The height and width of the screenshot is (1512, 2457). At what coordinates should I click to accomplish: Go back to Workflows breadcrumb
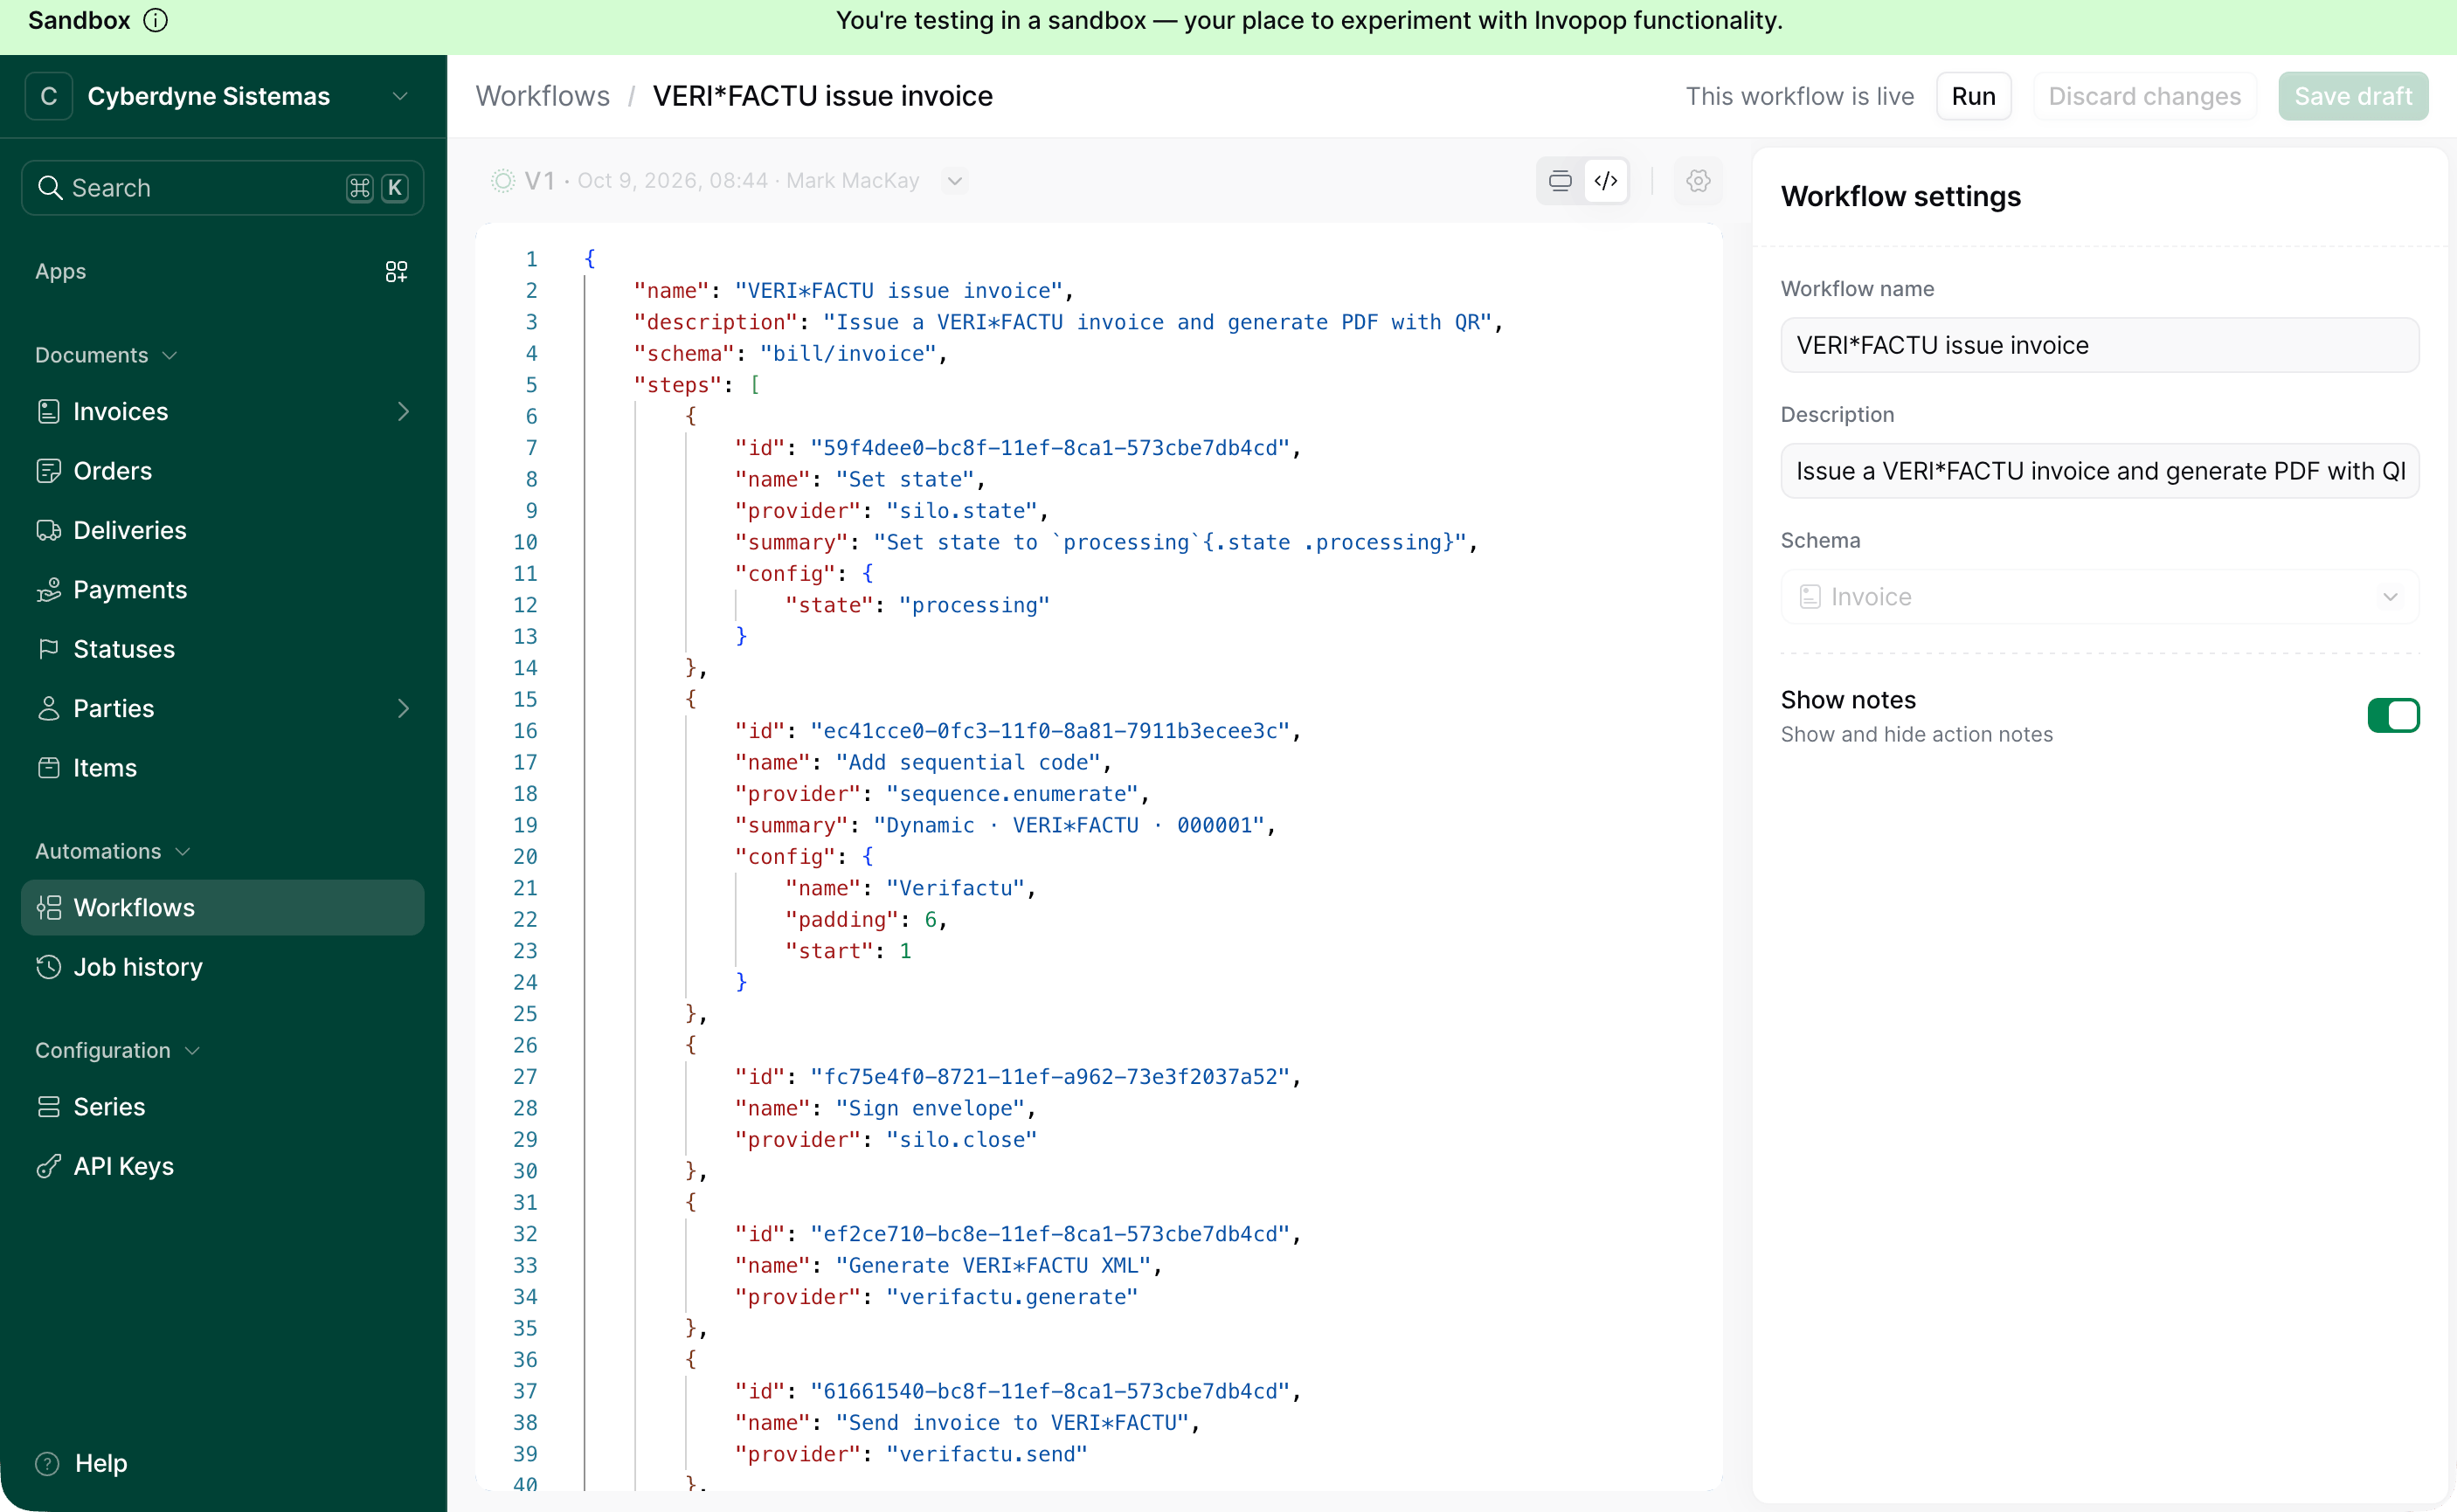[542, 96]
